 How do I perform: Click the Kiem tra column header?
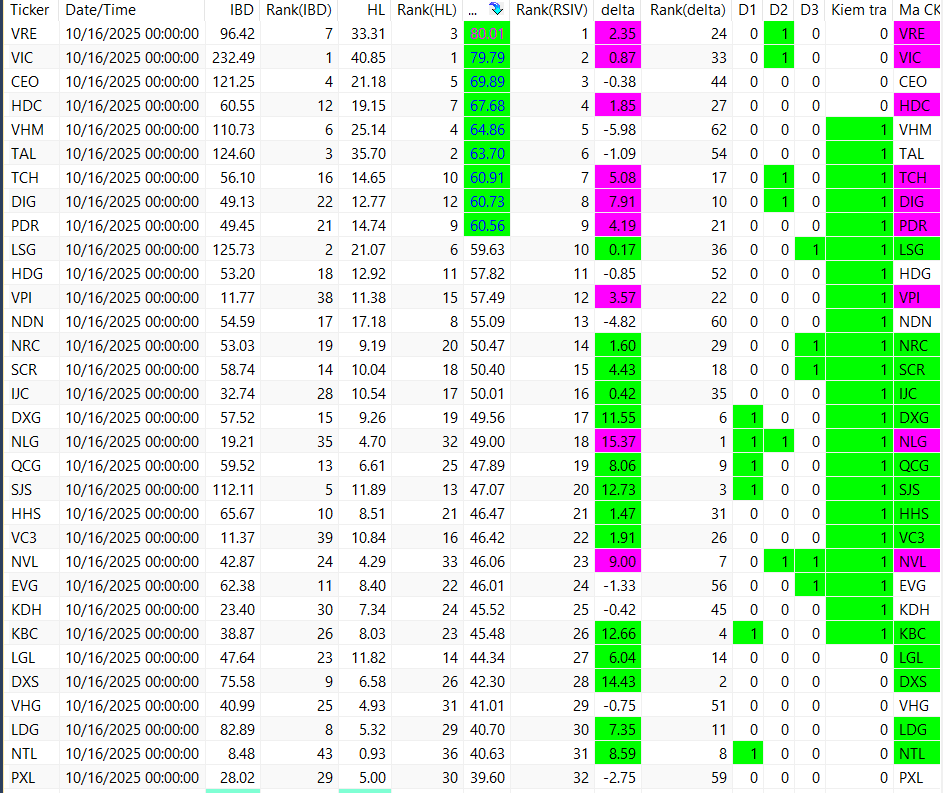[x=859, y=10]
